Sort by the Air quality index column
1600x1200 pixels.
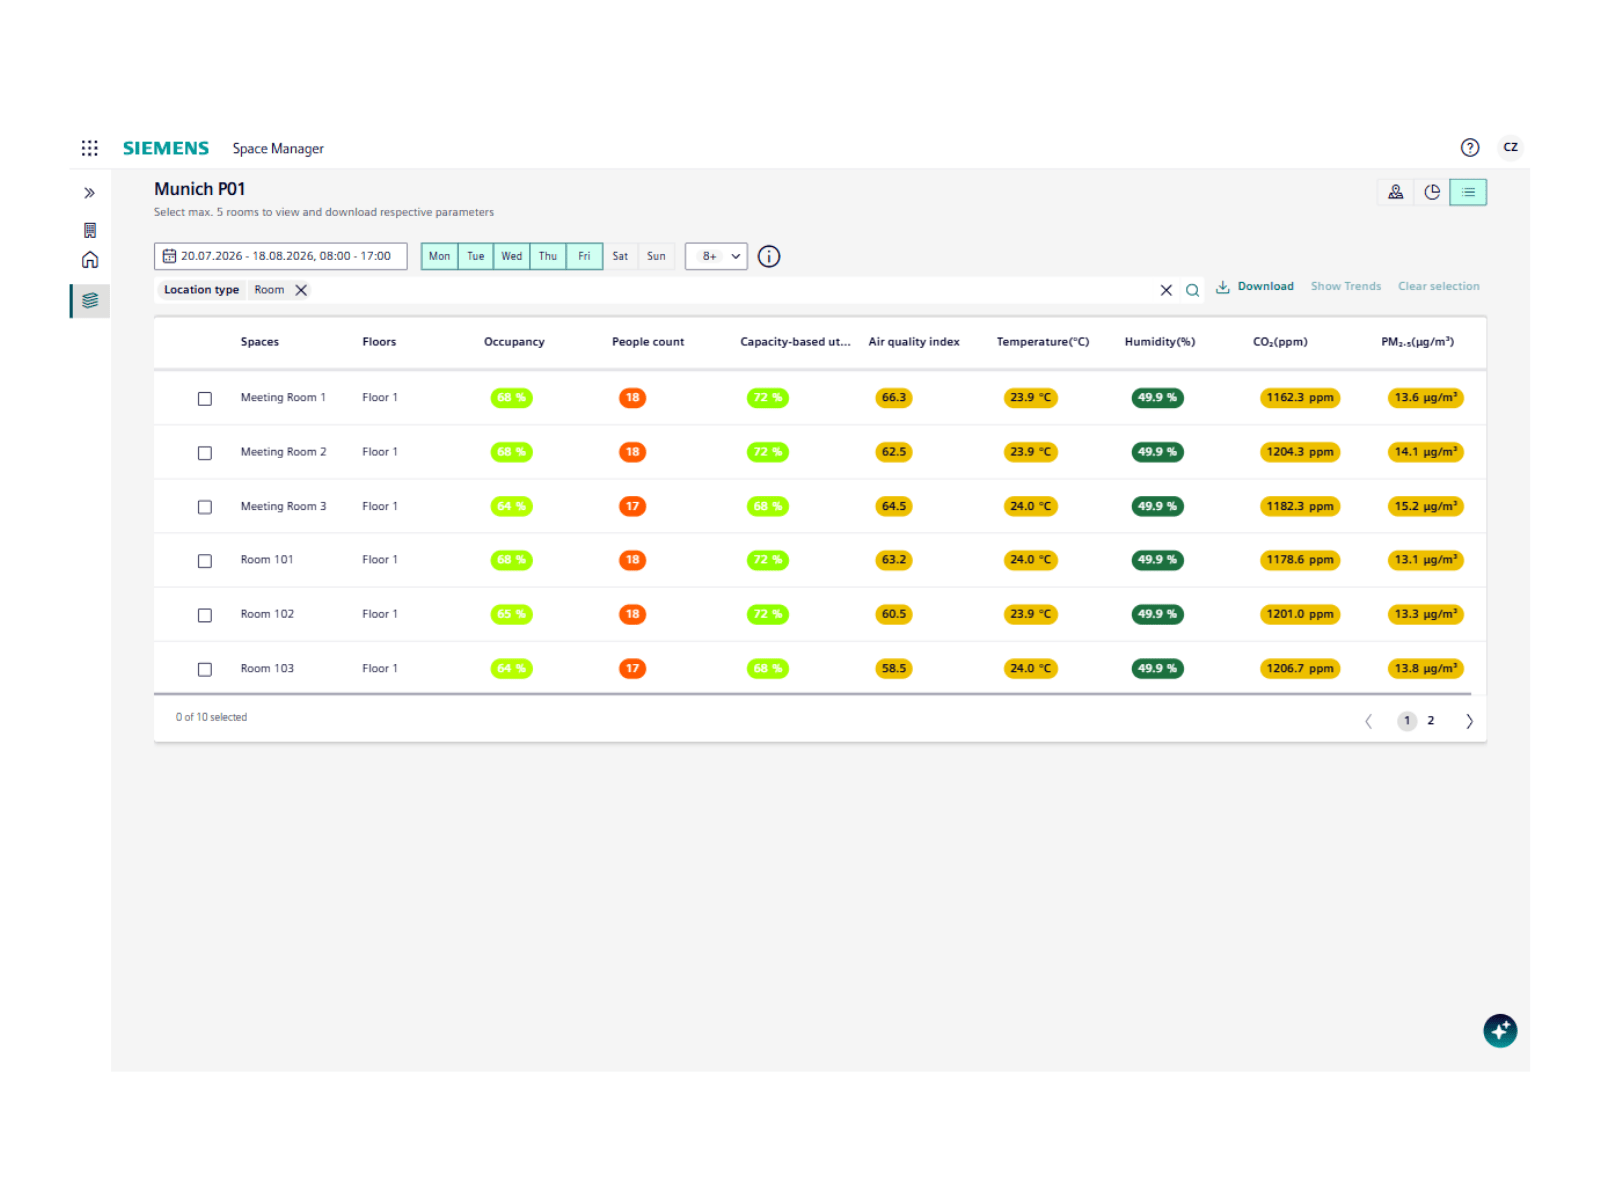[914, 342]
